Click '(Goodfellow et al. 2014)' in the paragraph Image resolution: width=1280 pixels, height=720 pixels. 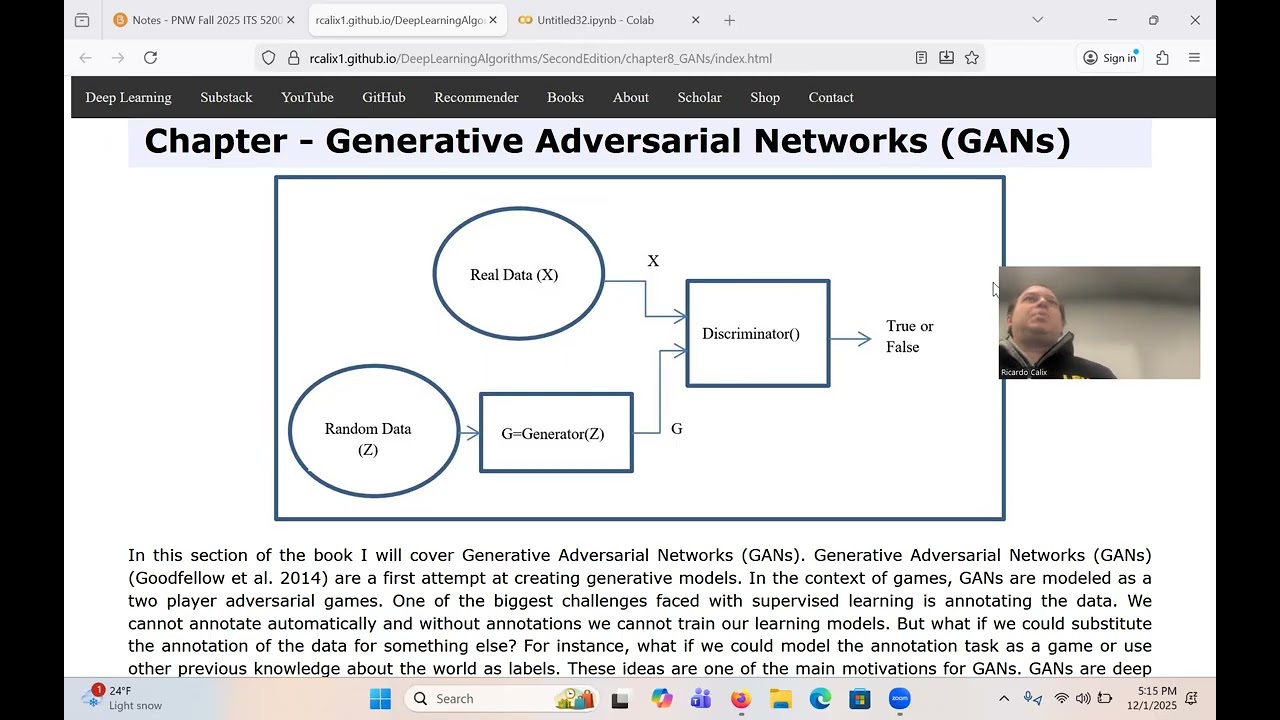coord(229,578)
